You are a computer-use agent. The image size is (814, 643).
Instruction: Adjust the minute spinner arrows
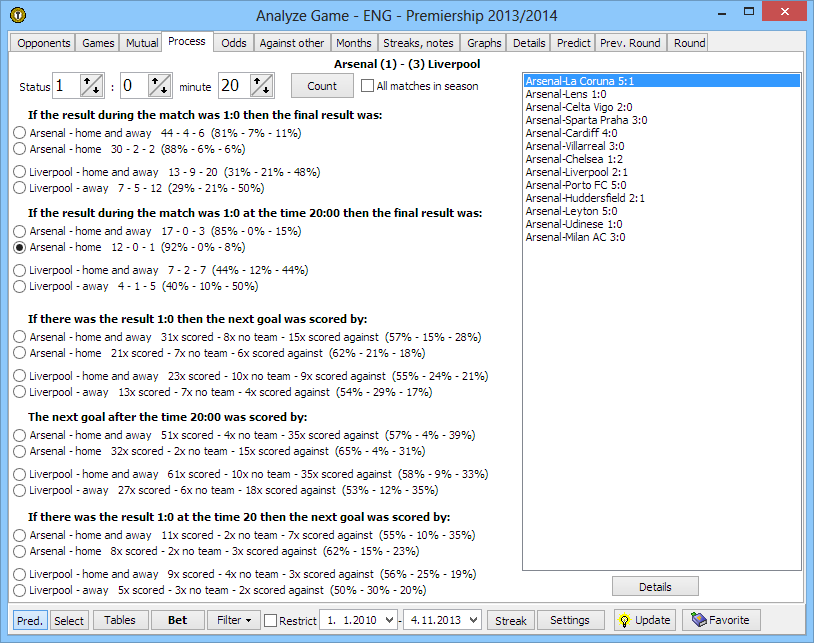[x=261, y=86]
